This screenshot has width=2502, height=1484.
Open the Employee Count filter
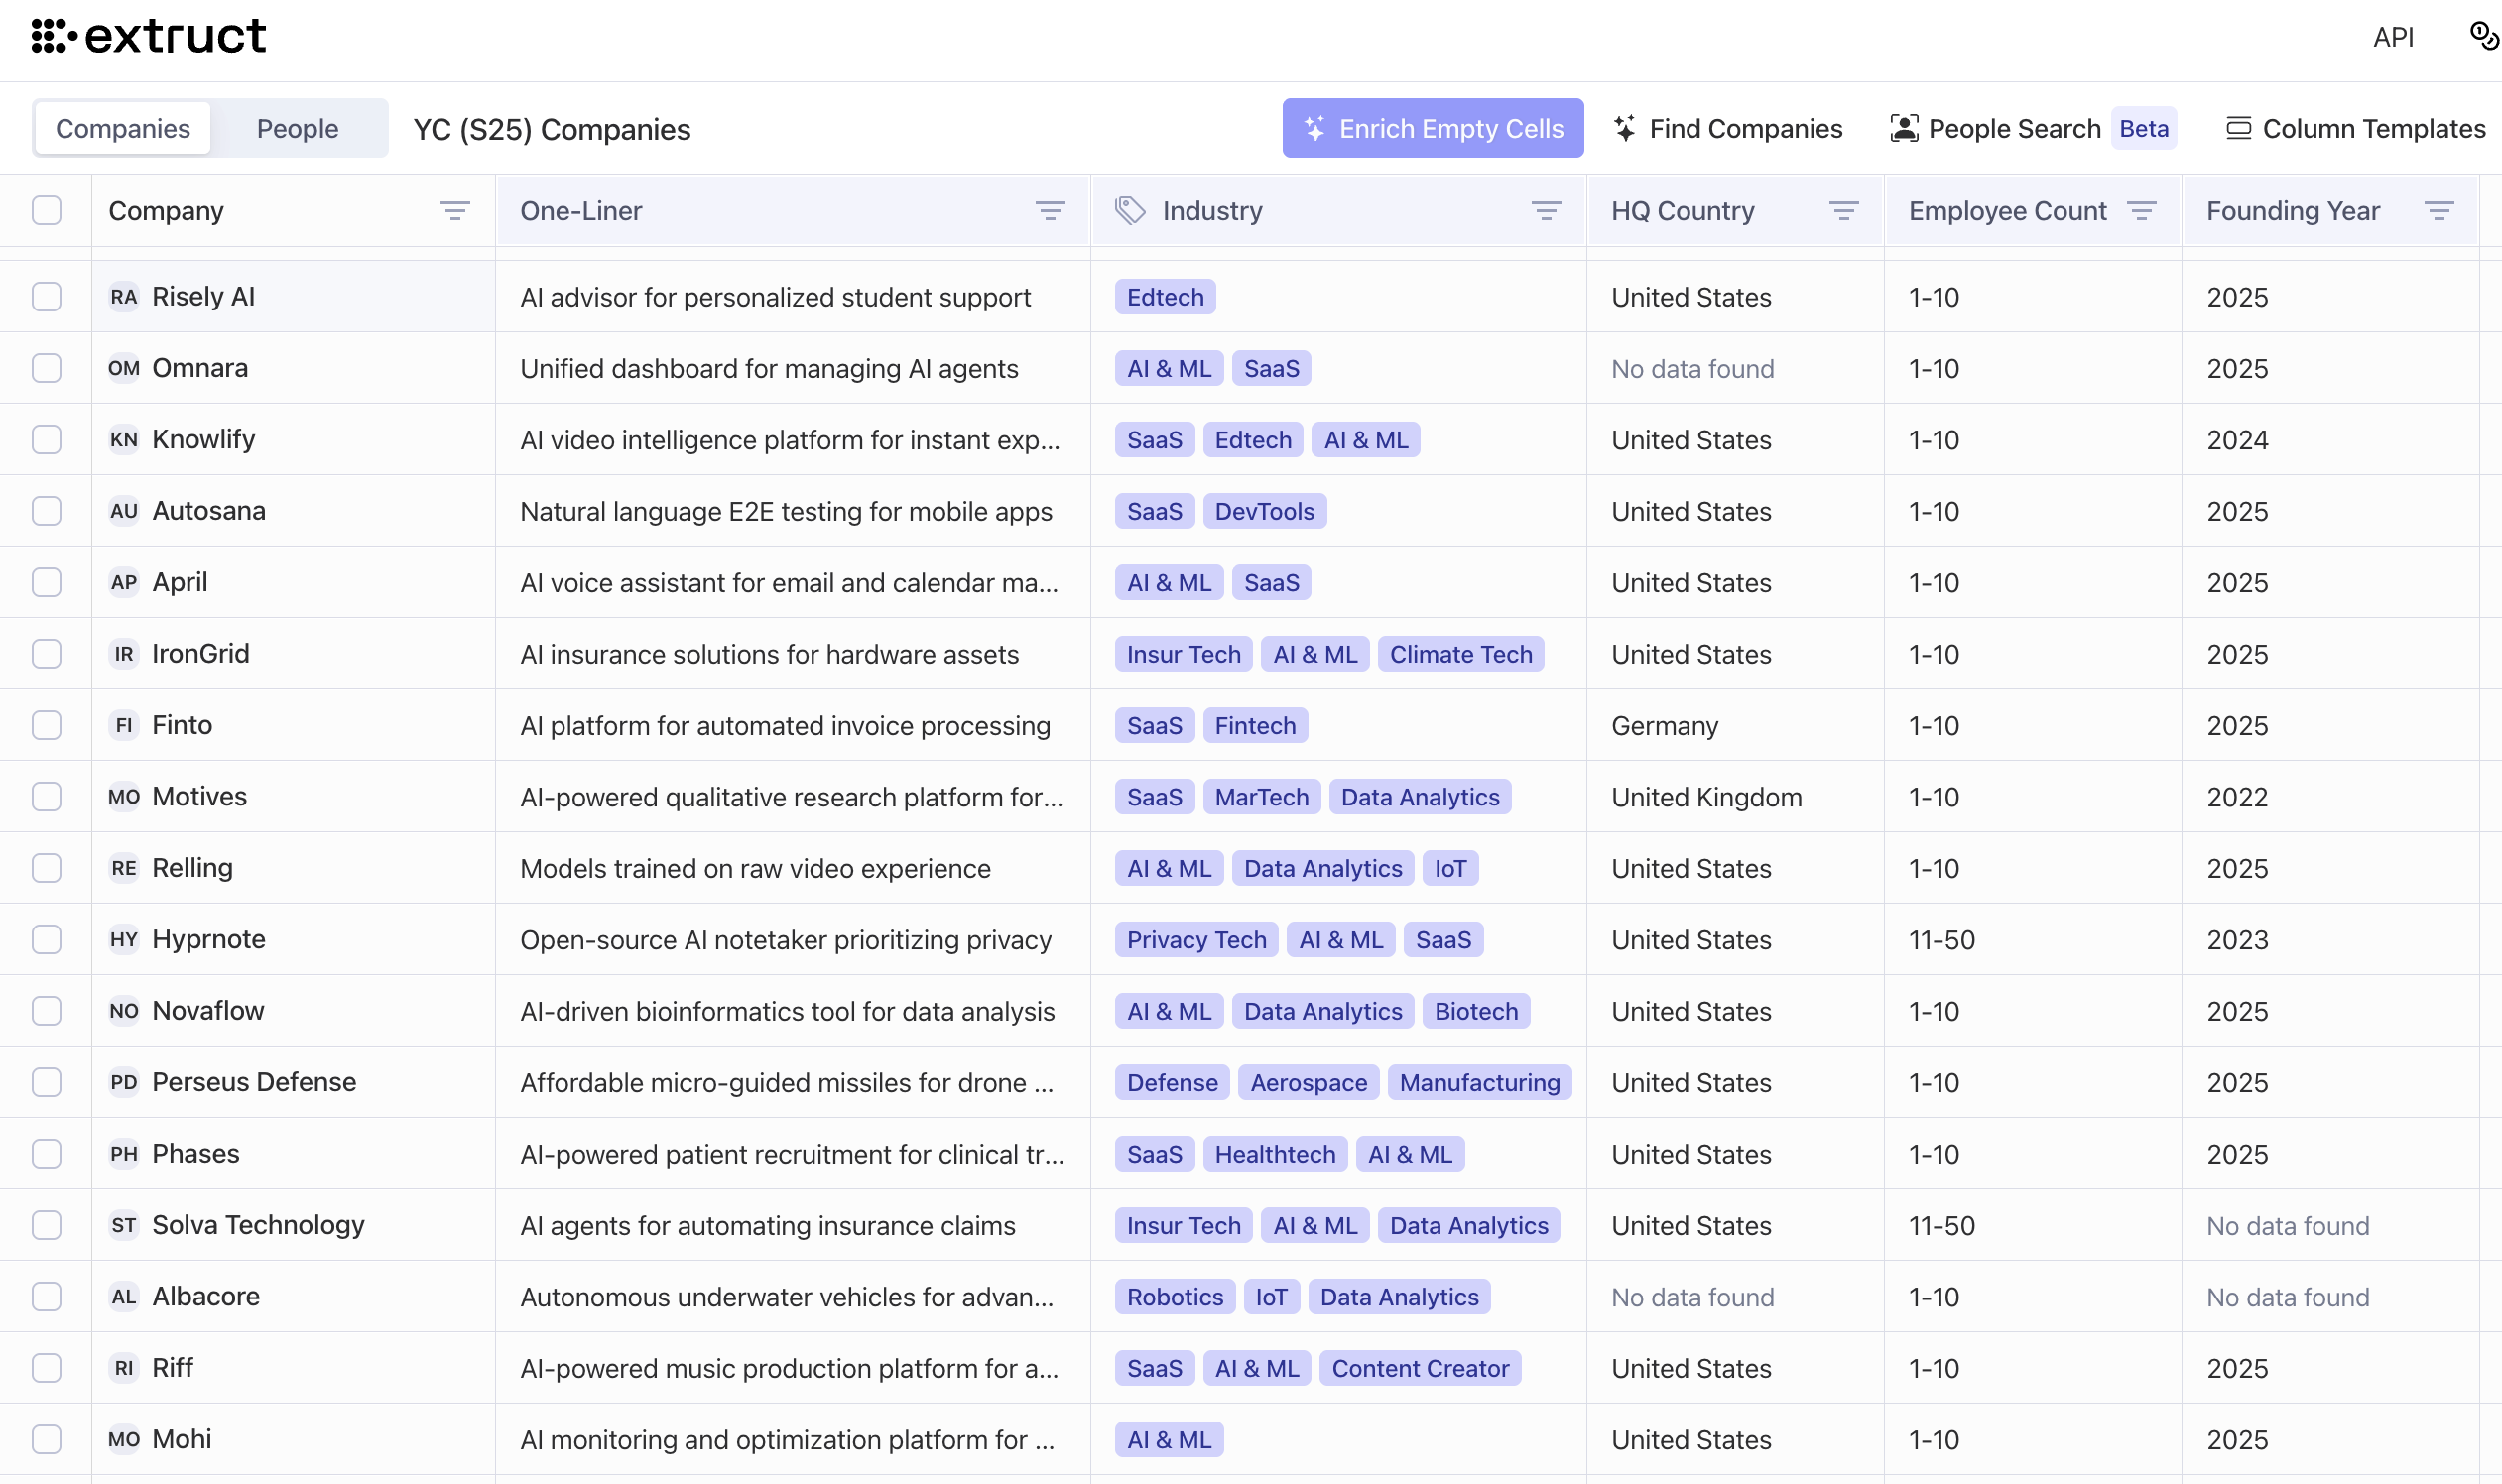click(2141, 210)
